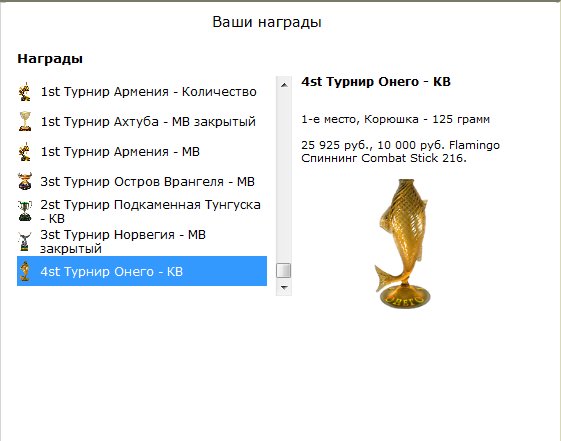This screenshot has width=561, height=441.
Task: Click the awards list scroll down arrow
Action: click(284, 288)
